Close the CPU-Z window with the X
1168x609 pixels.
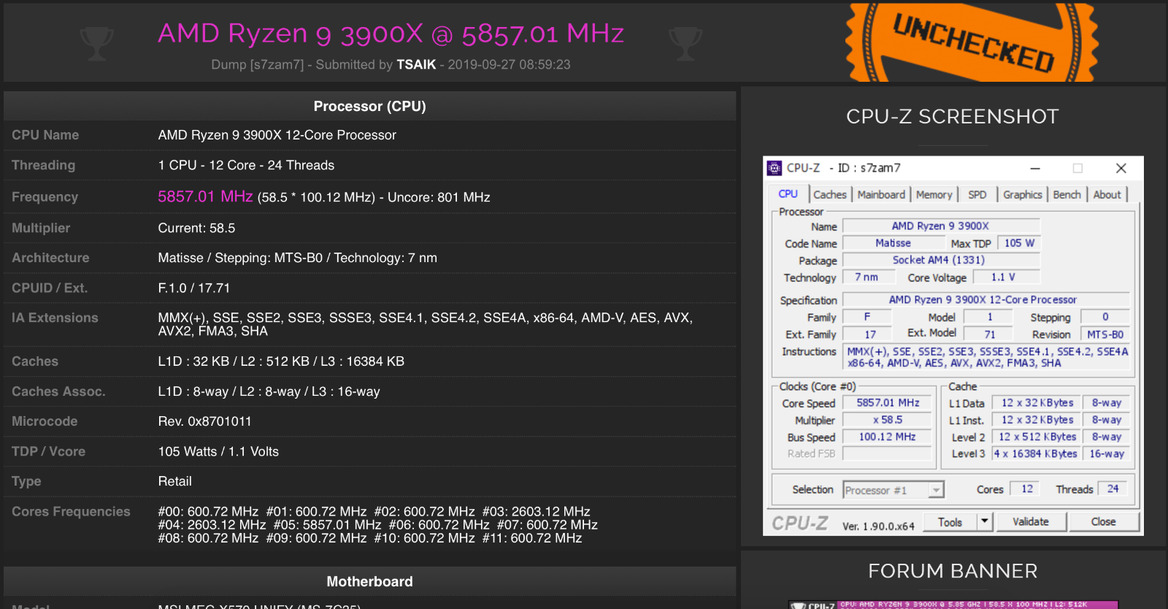[x=1120, y=168]
